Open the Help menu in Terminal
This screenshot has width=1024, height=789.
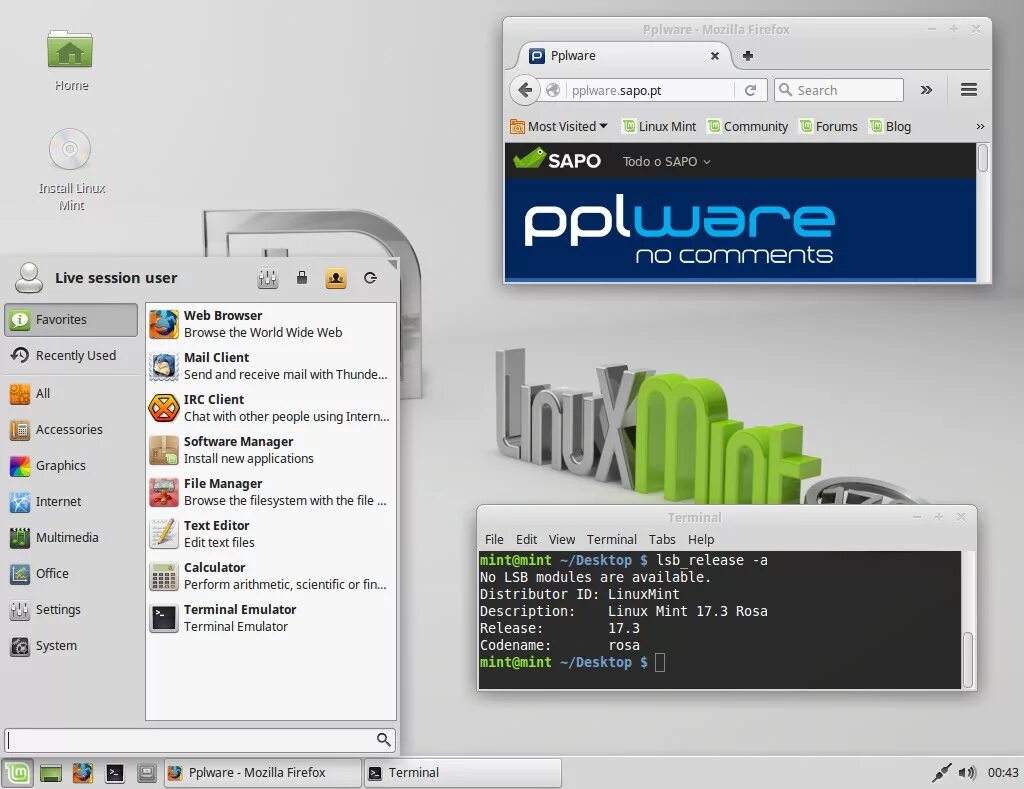(x=701, y=539)
